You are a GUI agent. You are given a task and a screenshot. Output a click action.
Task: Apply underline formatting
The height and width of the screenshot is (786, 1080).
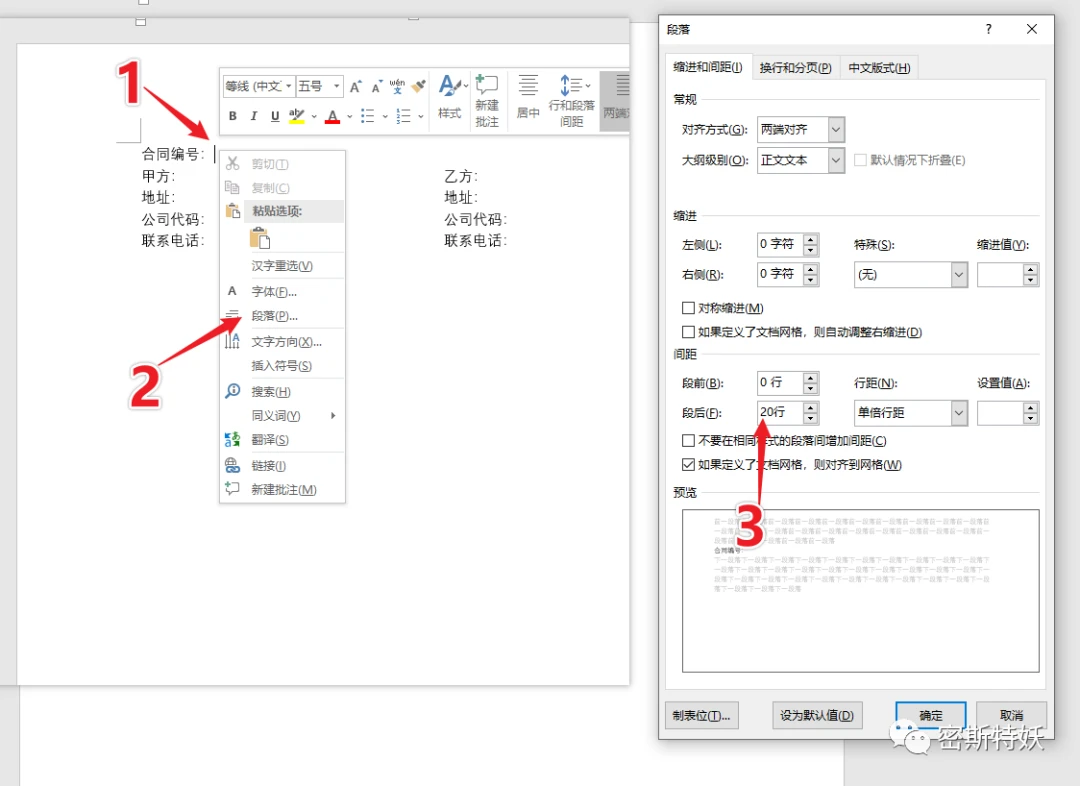pos(274,115)
